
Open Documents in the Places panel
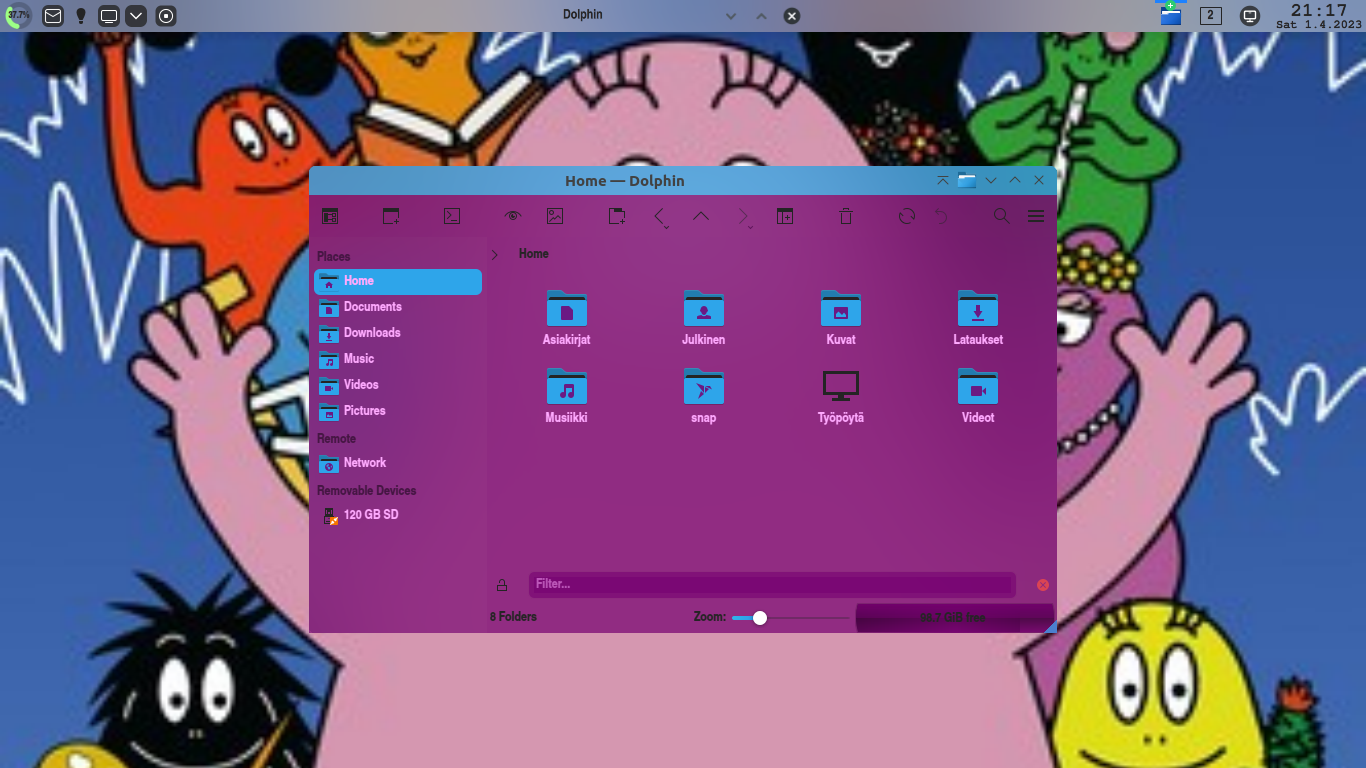click(398, 308)
